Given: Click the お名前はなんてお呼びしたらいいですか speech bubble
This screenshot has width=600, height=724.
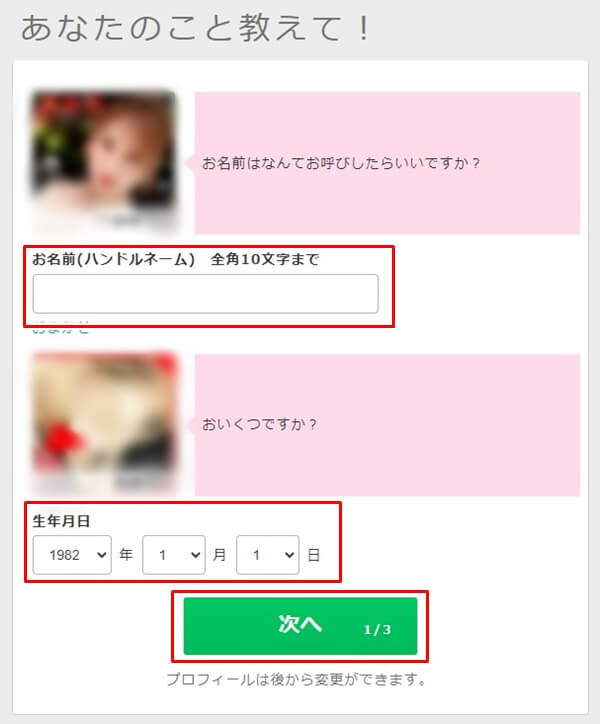Looking at the screenshot, I should (x=387, y=163).
